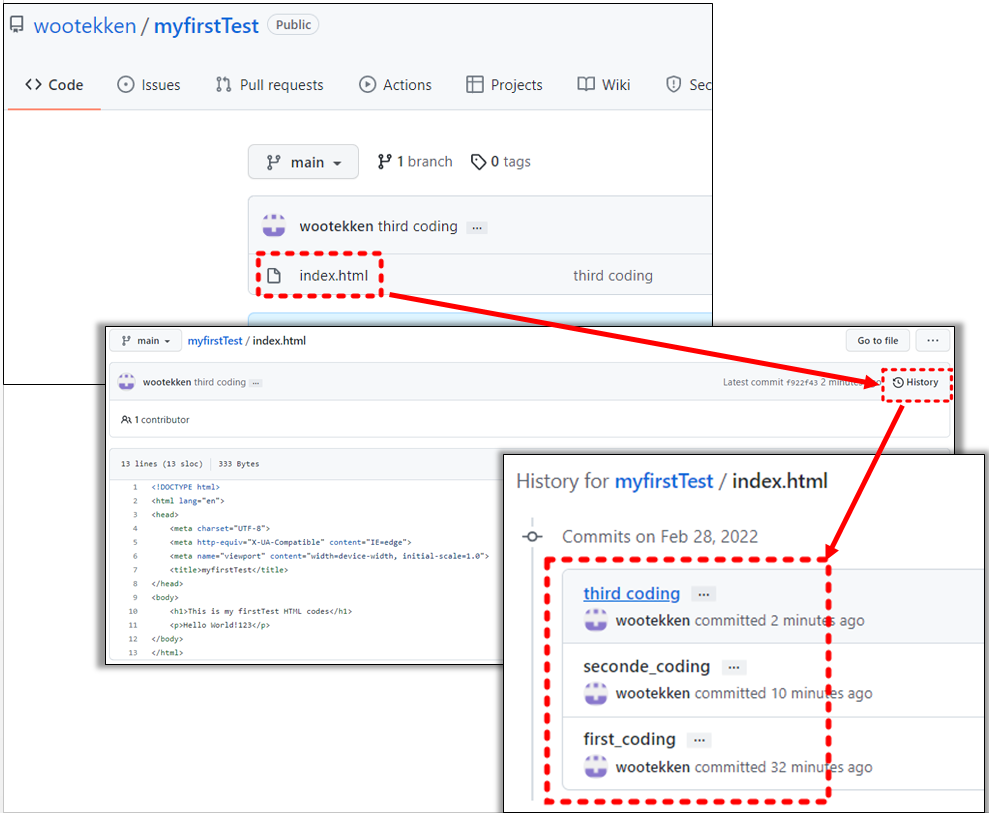The height and width of the screenshot is (813, 989).
Task: Click wootekken avatar in repository commit bar
Action: 274,226
